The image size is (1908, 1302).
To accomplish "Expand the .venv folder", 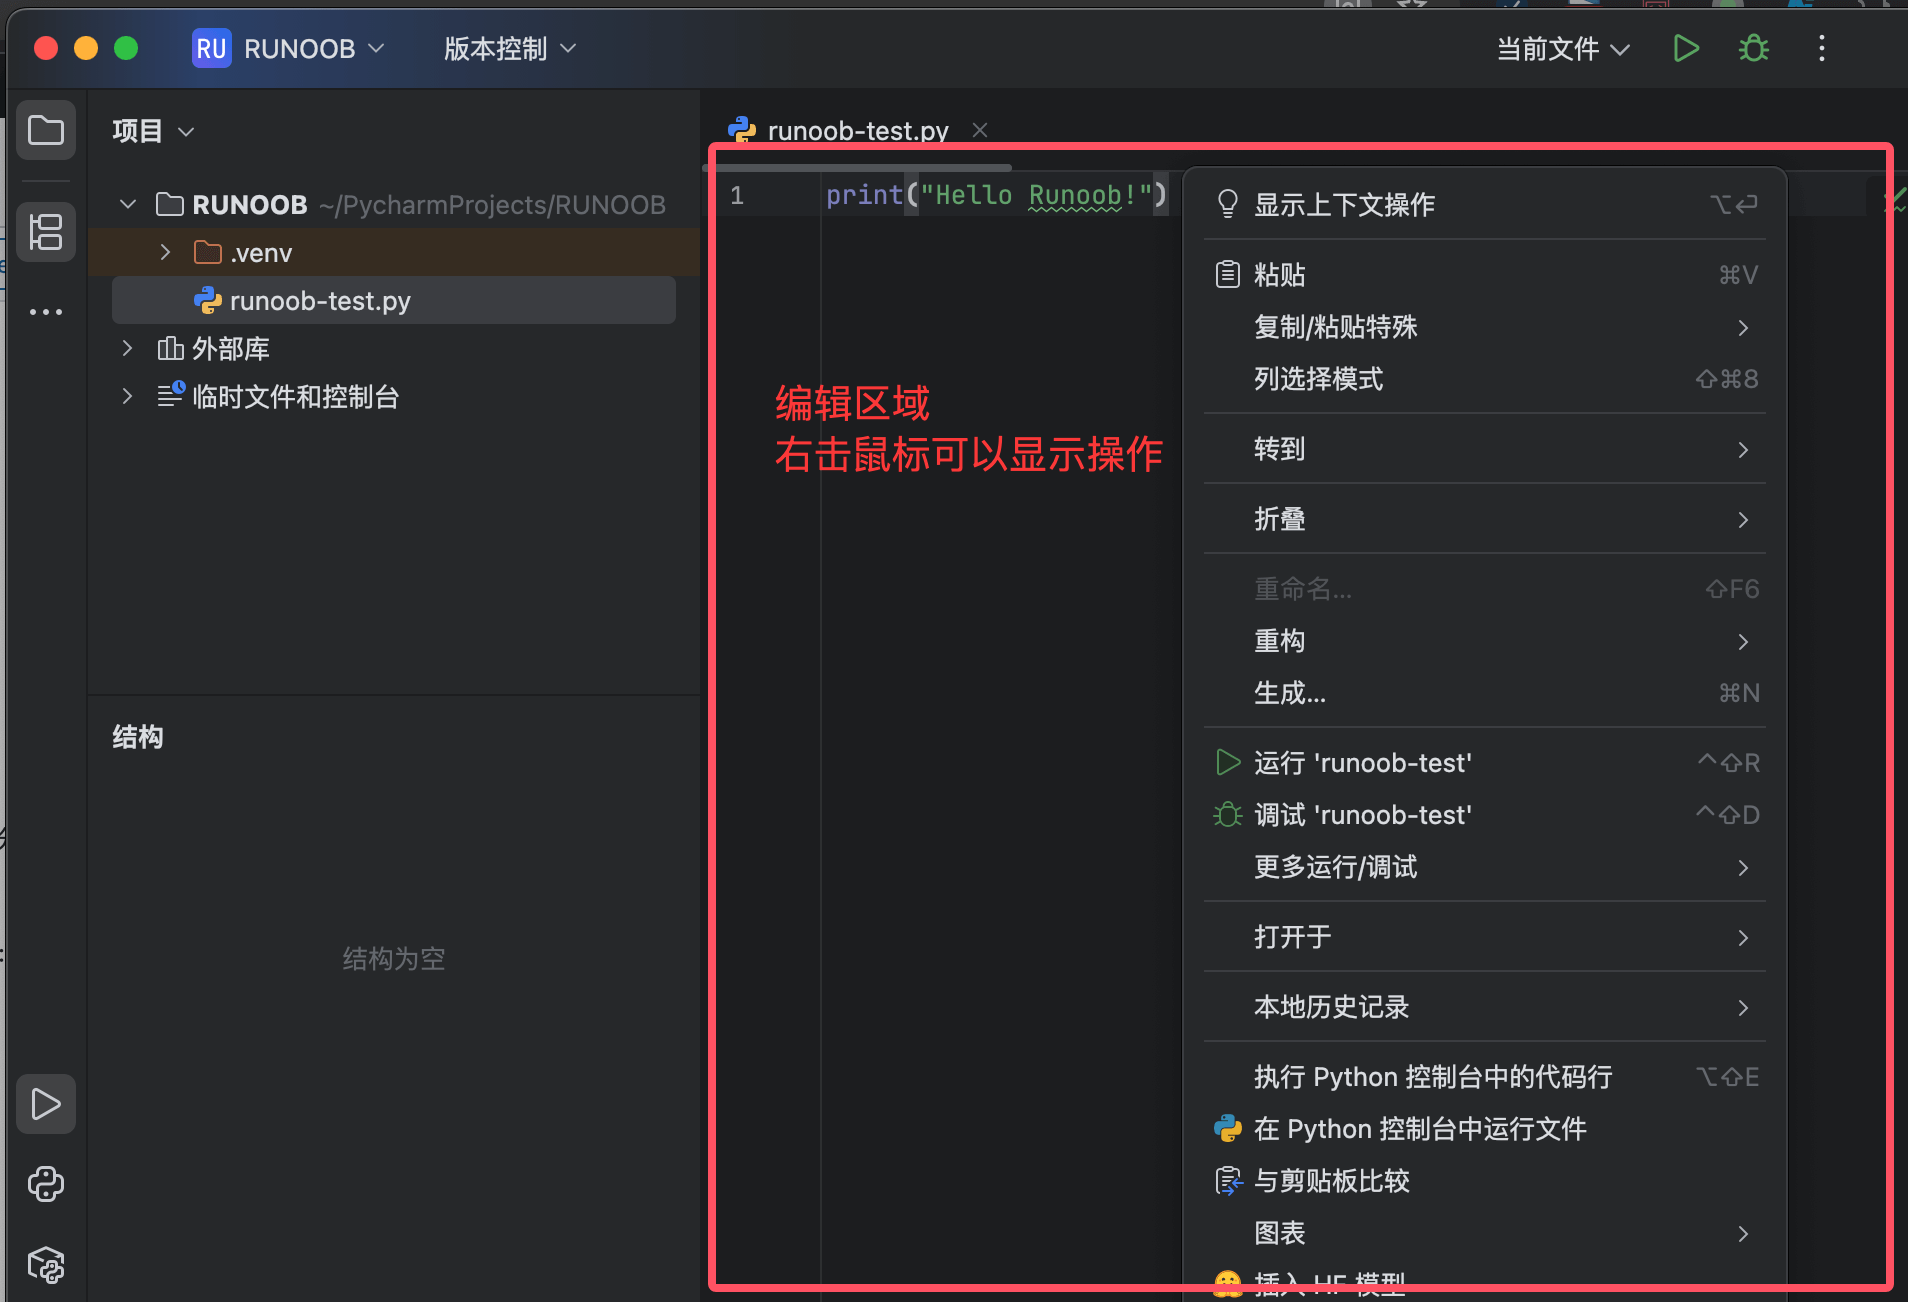I will click(166, 253).
